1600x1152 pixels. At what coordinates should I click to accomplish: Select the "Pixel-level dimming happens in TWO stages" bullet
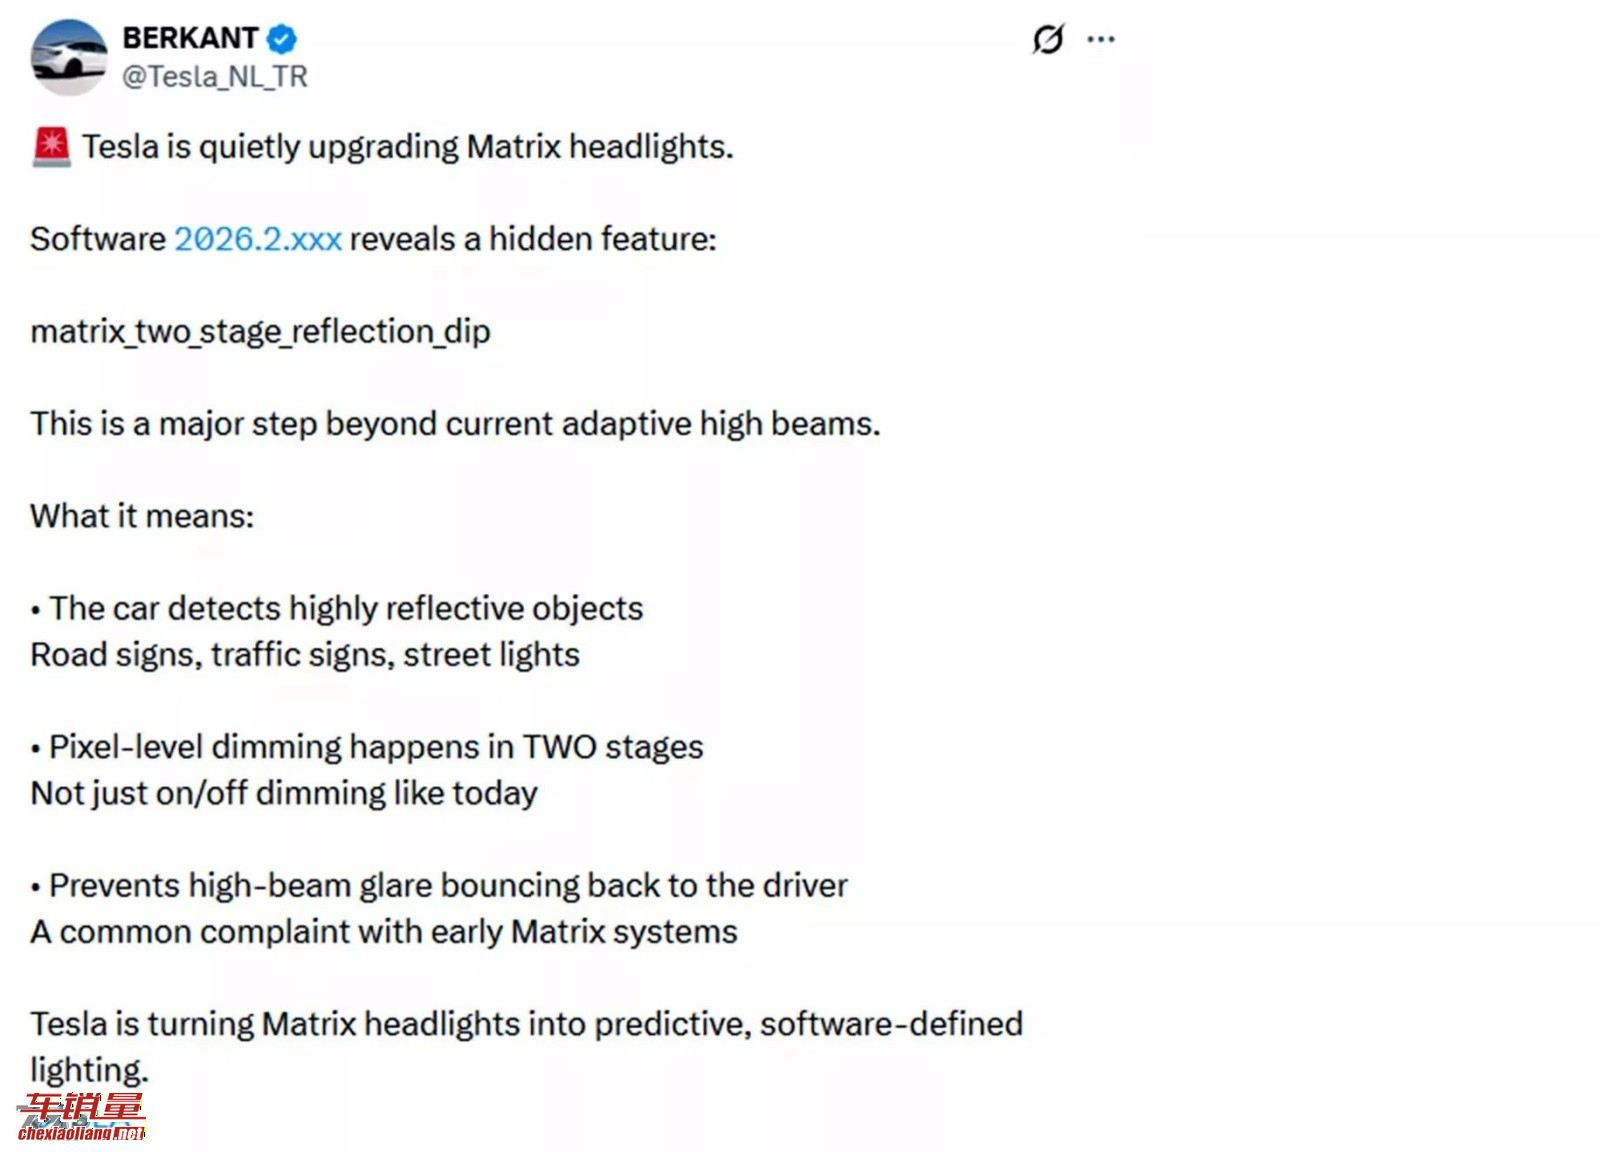[375, 747]
